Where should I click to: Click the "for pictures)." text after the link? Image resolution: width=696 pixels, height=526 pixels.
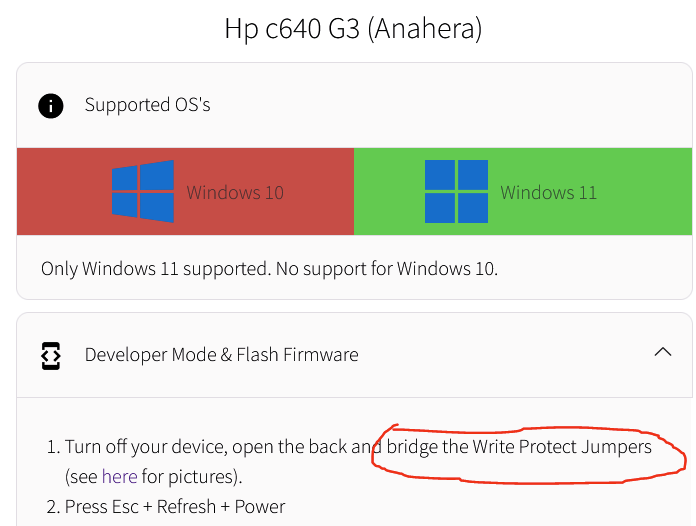click(x=192, y=477)
